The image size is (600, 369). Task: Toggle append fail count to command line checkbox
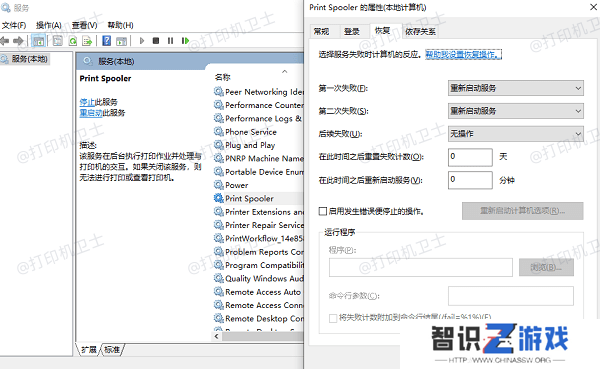[x=333, y=318]
